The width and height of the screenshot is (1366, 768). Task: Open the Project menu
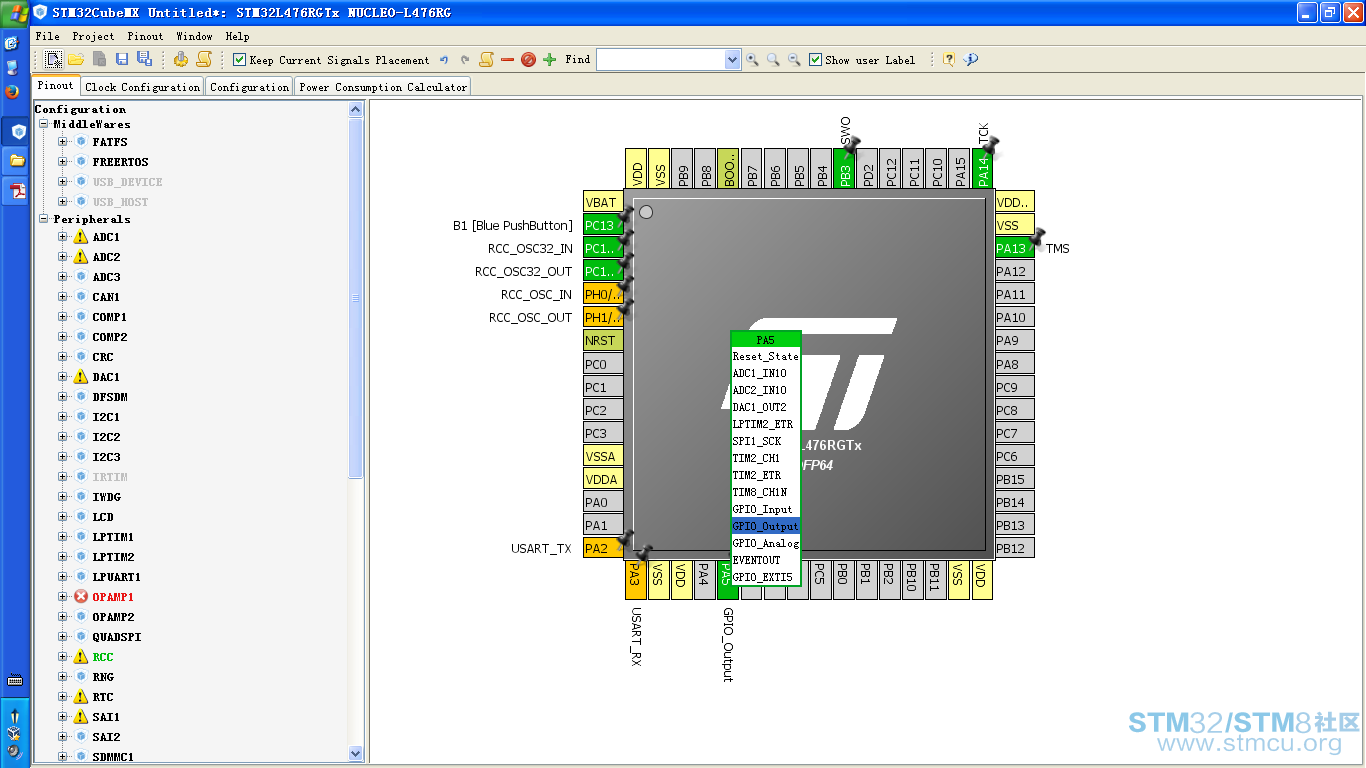click(x=93, y=36)
